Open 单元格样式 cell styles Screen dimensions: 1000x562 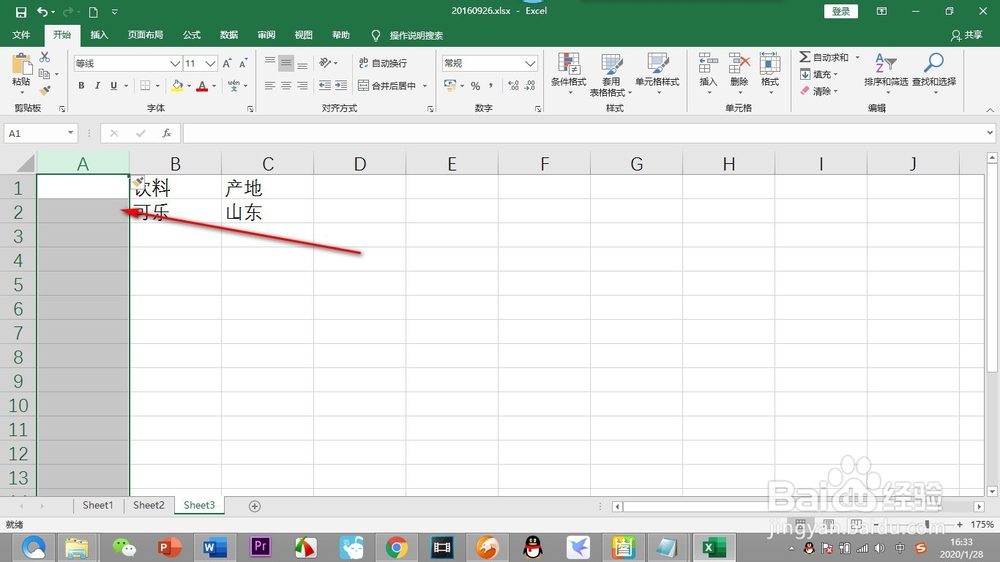pos(657,74)
